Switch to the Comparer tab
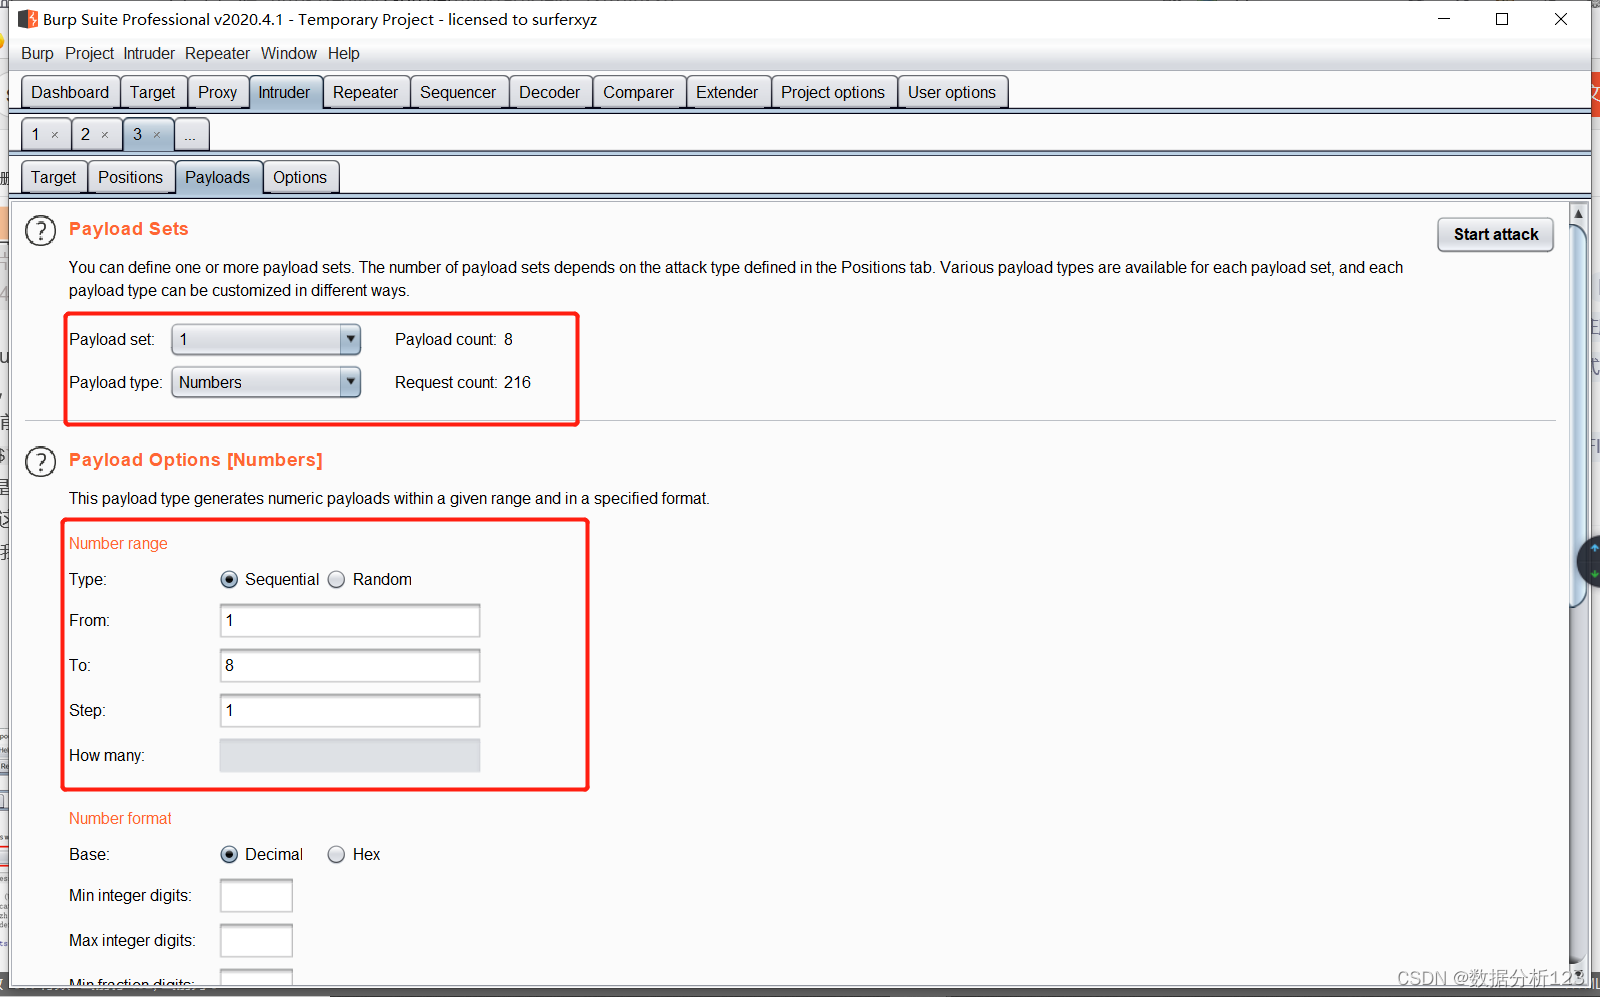 [638, 93]
